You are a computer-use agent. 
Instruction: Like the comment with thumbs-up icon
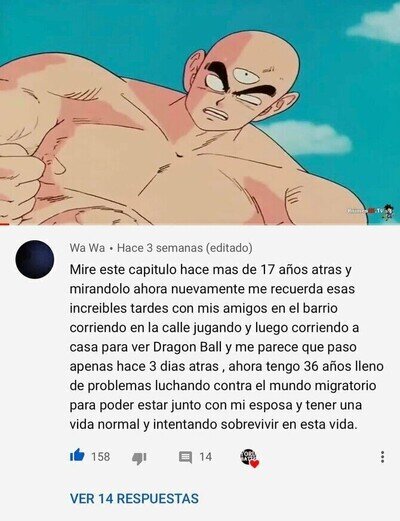[77, 456]
